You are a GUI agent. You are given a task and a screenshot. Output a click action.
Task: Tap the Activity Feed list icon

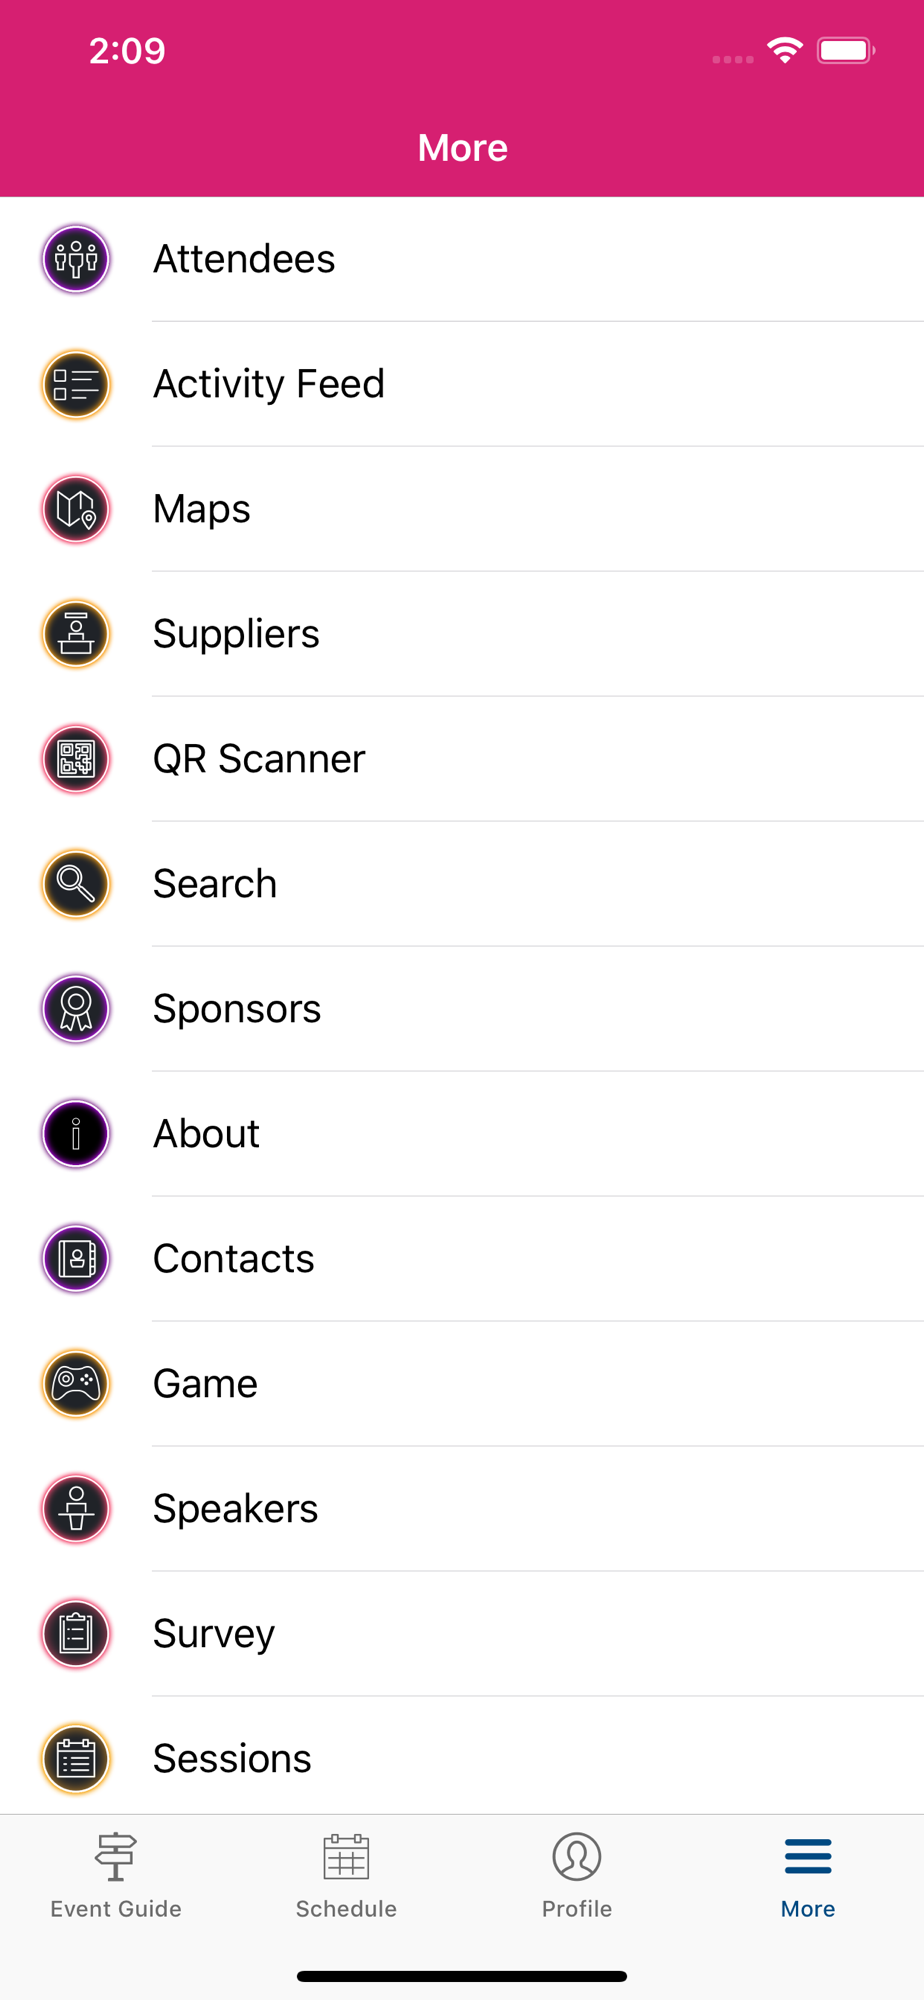pyautogui.click(x=76, y=384)
